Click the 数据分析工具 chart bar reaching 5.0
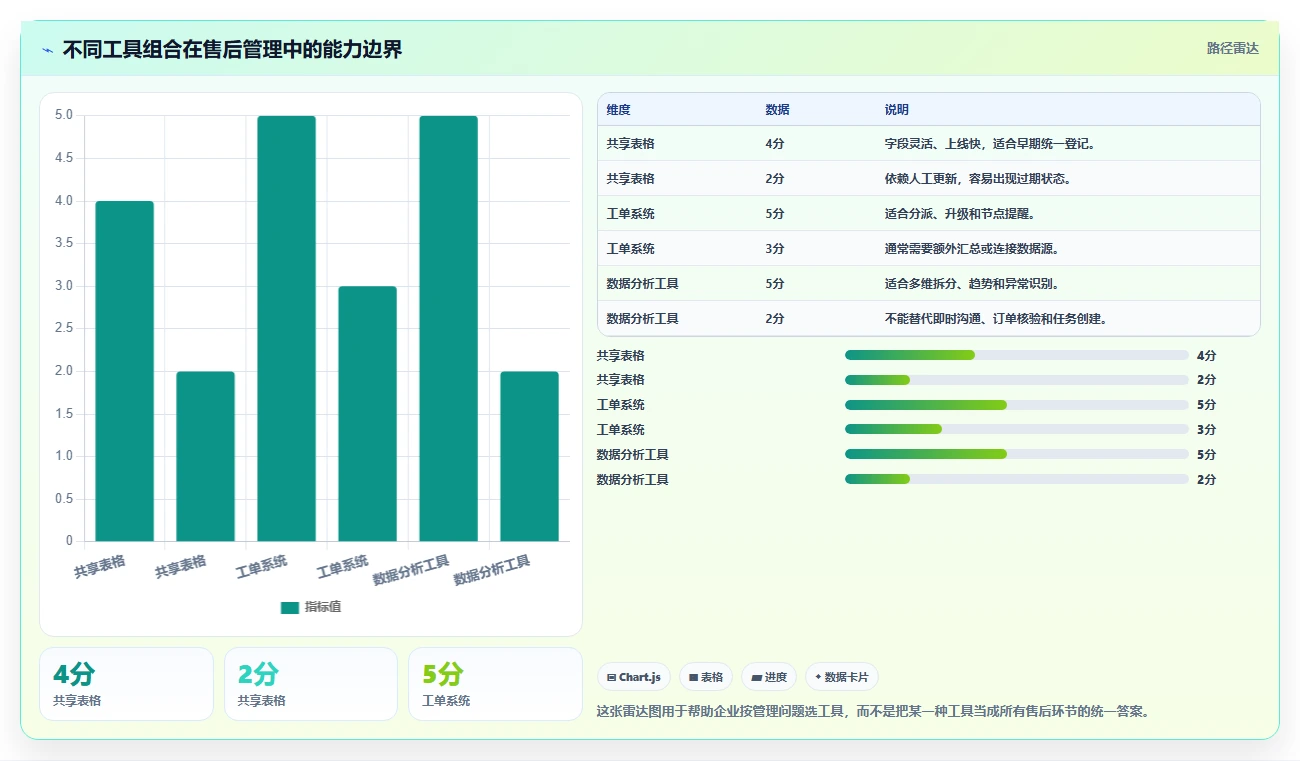Image resolution: width=1300 pixels, height=761 pixels. [x=449, y=329]
